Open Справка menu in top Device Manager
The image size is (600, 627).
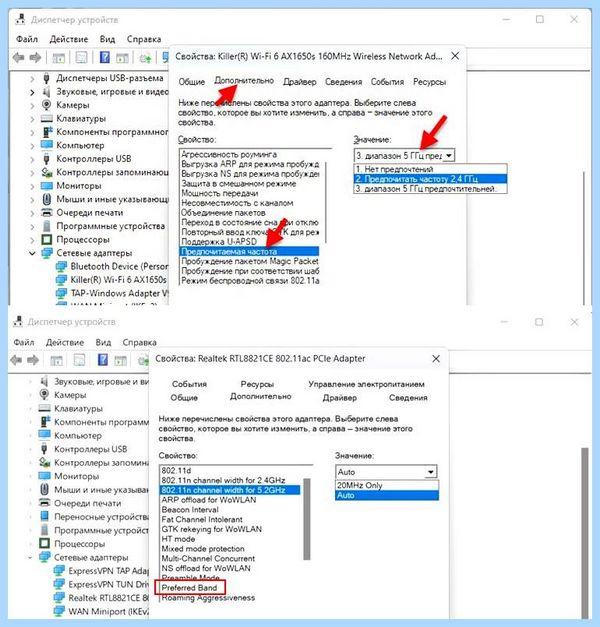[144, 39]
